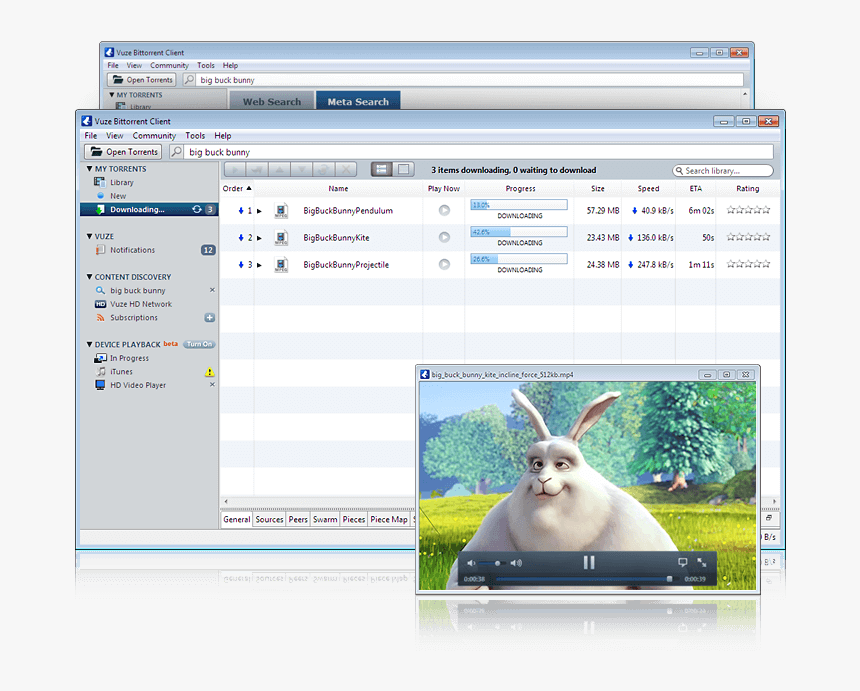
Task: Collapse the DEVICE PLAYBACK section
Action: tap(89, 344)
